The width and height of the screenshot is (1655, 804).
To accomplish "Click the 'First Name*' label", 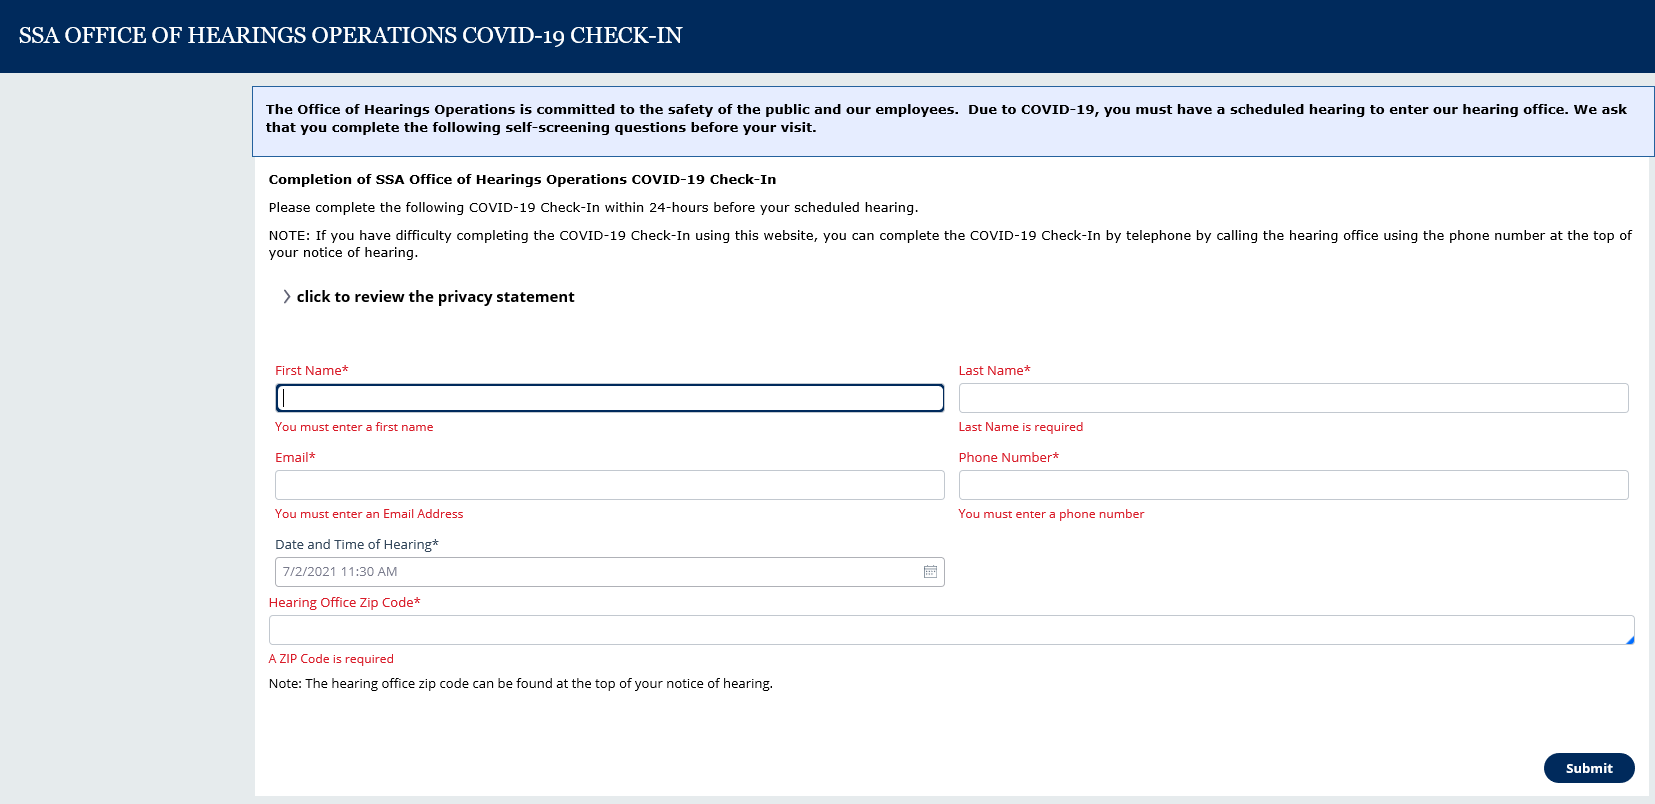I will tap(312, 371).
